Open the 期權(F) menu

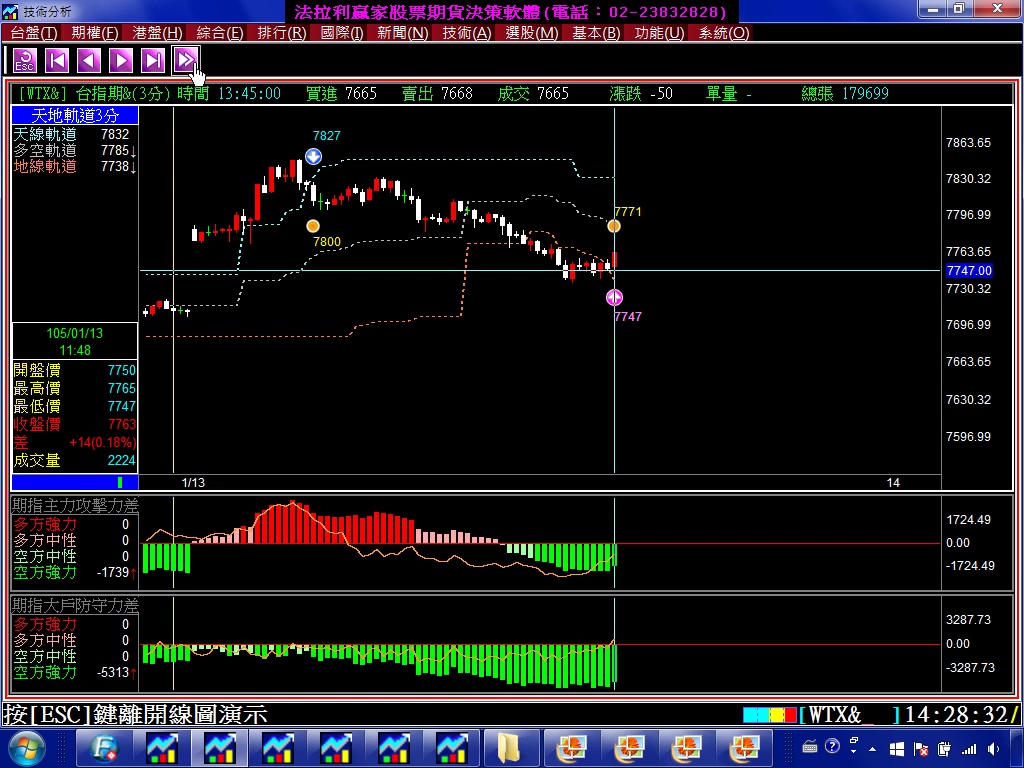pos(95,33)
